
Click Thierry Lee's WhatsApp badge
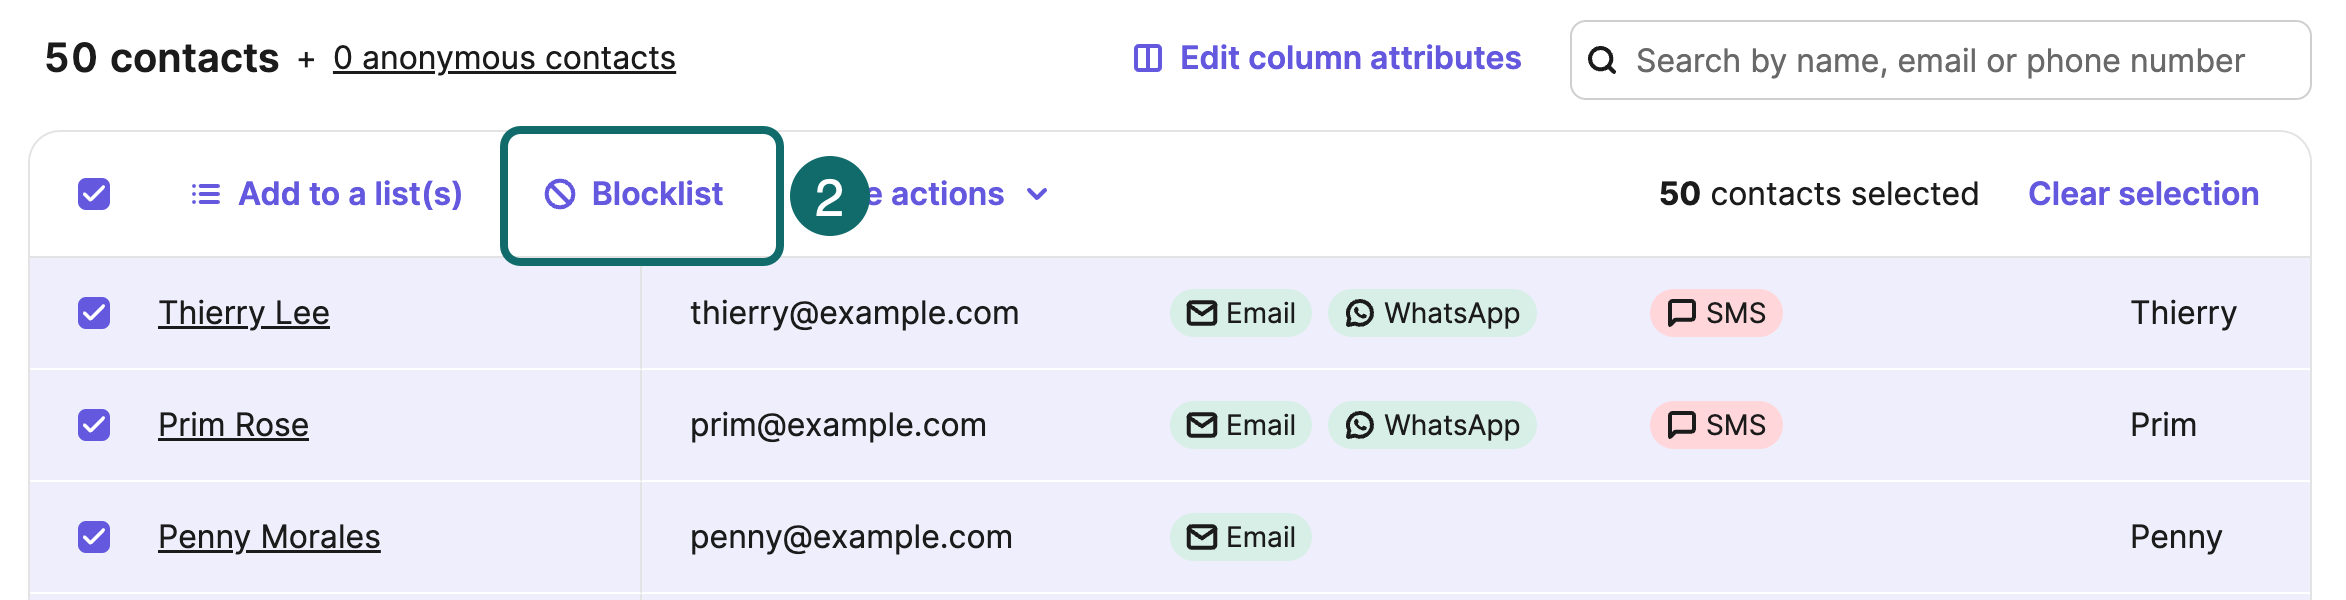pos(1431,313)
